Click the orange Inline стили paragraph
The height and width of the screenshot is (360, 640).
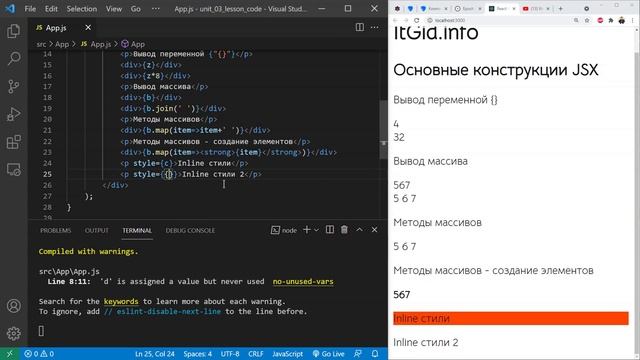511,318
